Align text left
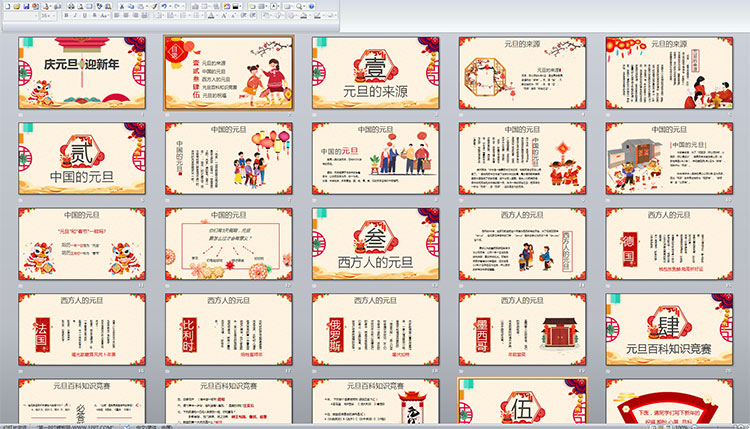This screenshot has height=429, width=750. pos(117,15)
